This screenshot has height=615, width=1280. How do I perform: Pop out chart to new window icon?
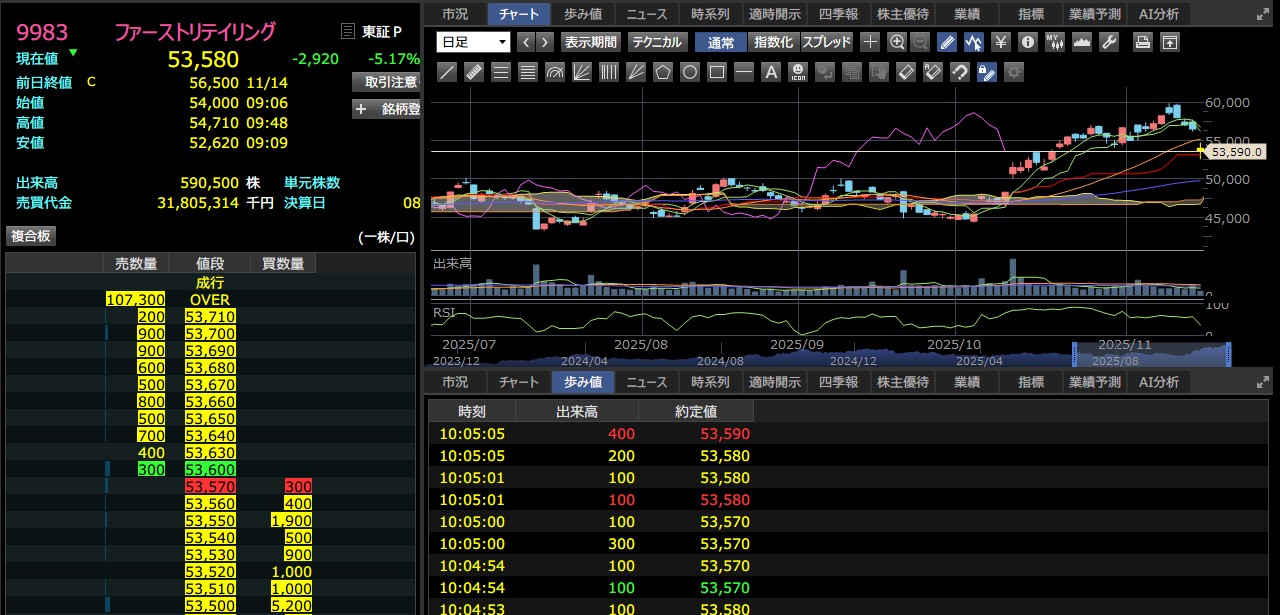pyautogui.click(x=1169, y=42)
